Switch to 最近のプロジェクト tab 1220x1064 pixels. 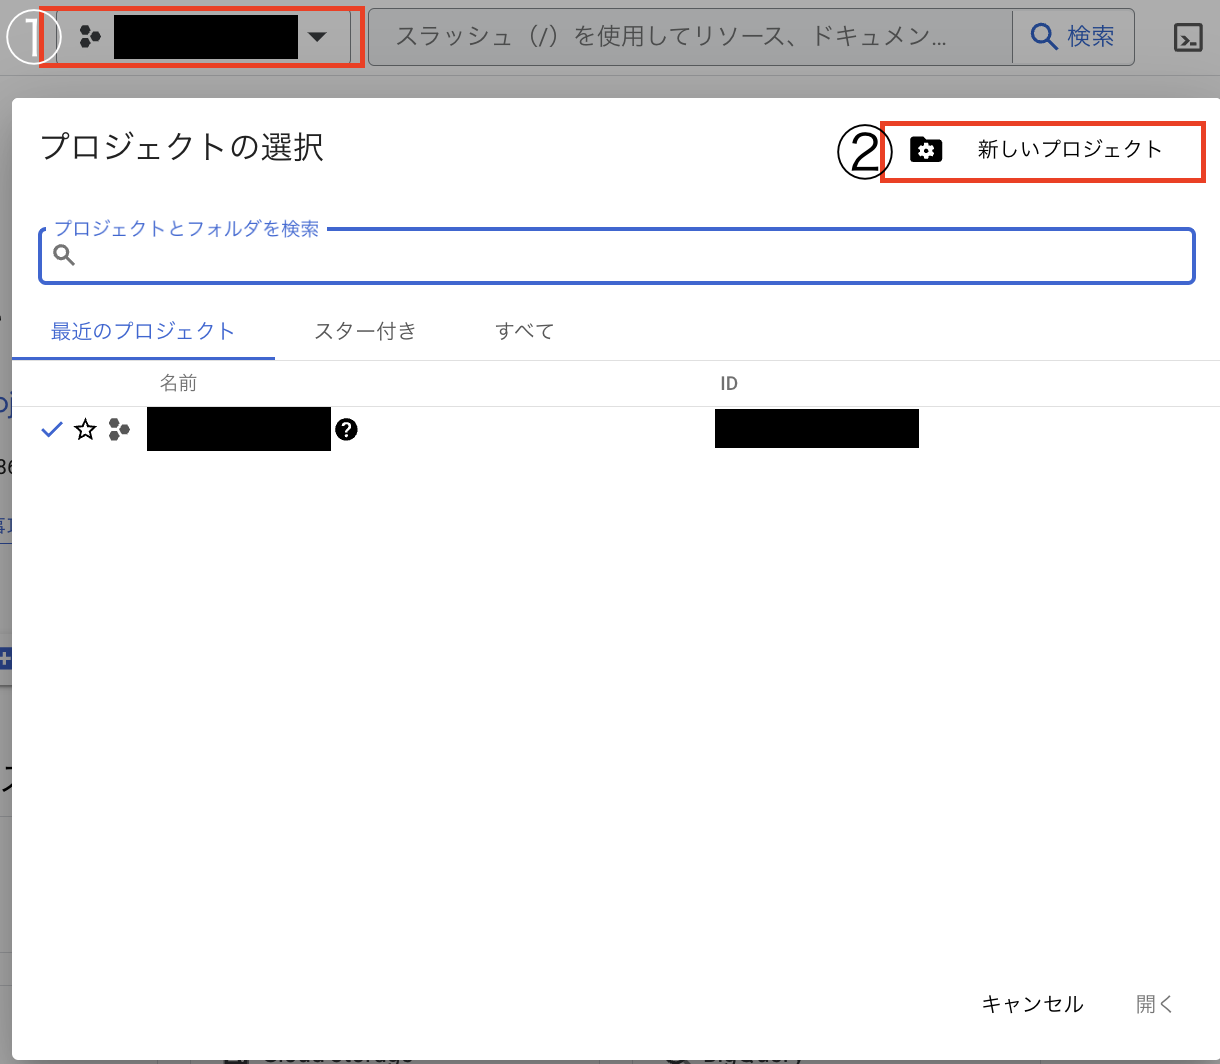pos(143,331)
